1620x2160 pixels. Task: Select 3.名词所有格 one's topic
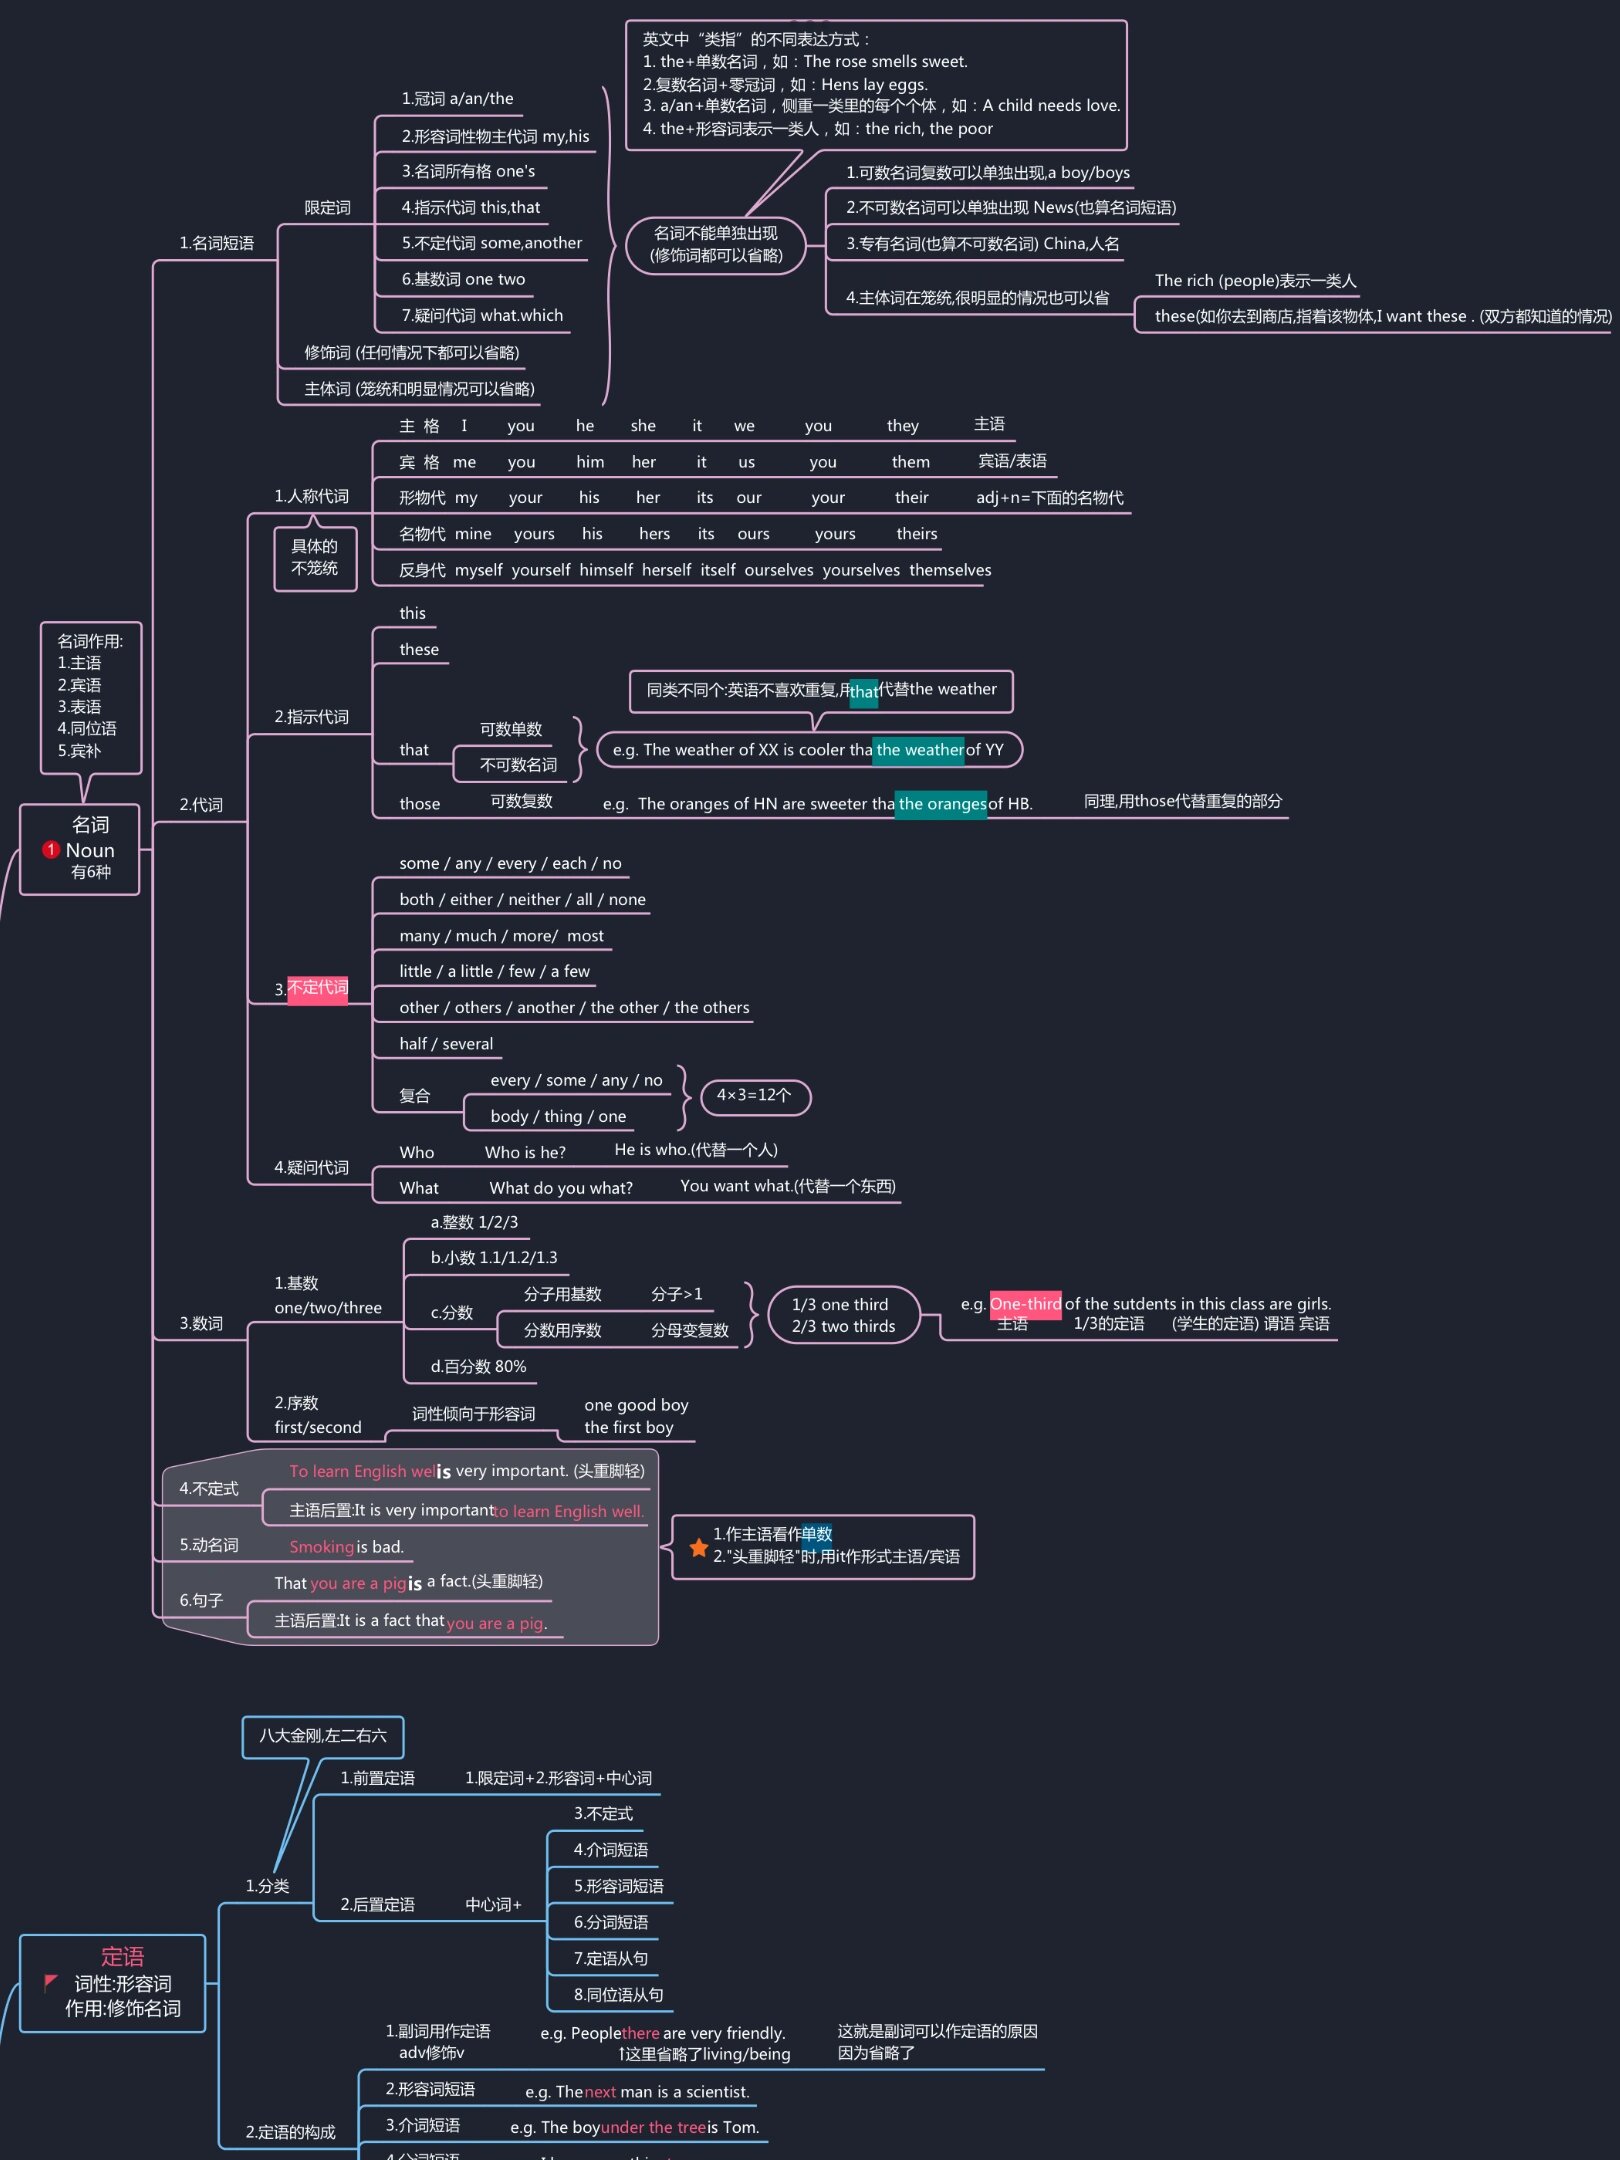[x=468, y=171]
